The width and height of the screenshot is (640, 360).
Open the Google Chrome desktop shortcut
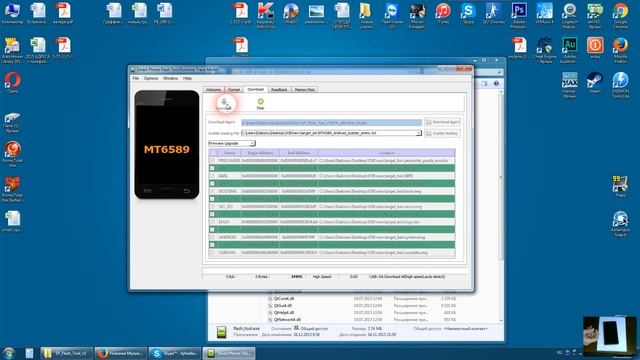pyautogui.click(x=620, y=15)
